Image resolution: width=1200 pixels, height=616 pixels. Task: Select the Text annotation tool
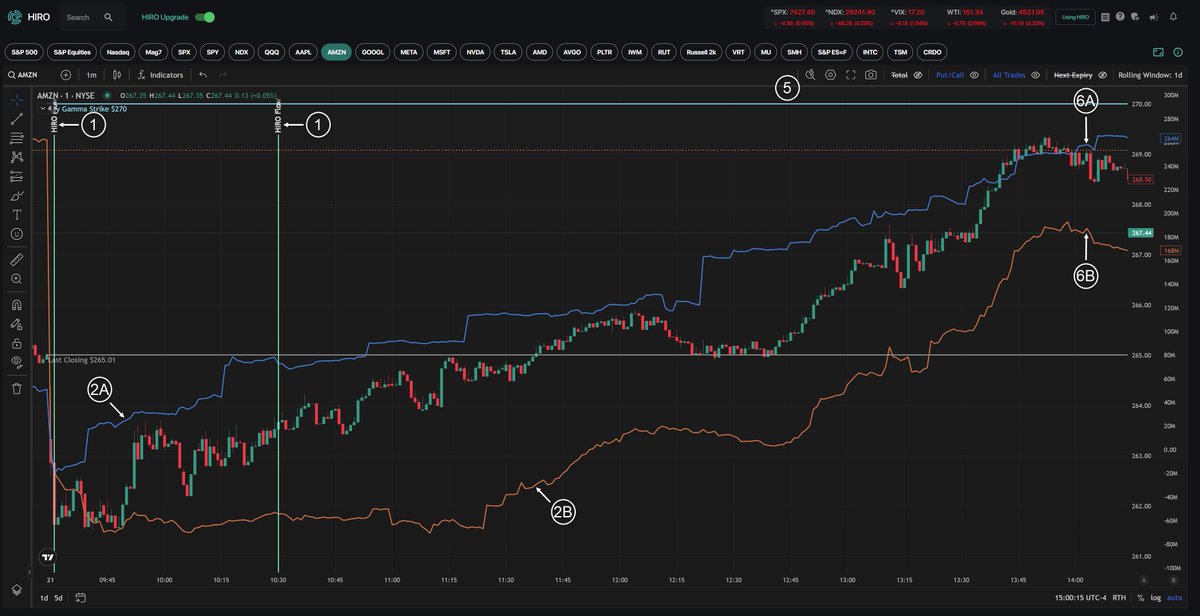pyautogui.click(x=17, y=214)
